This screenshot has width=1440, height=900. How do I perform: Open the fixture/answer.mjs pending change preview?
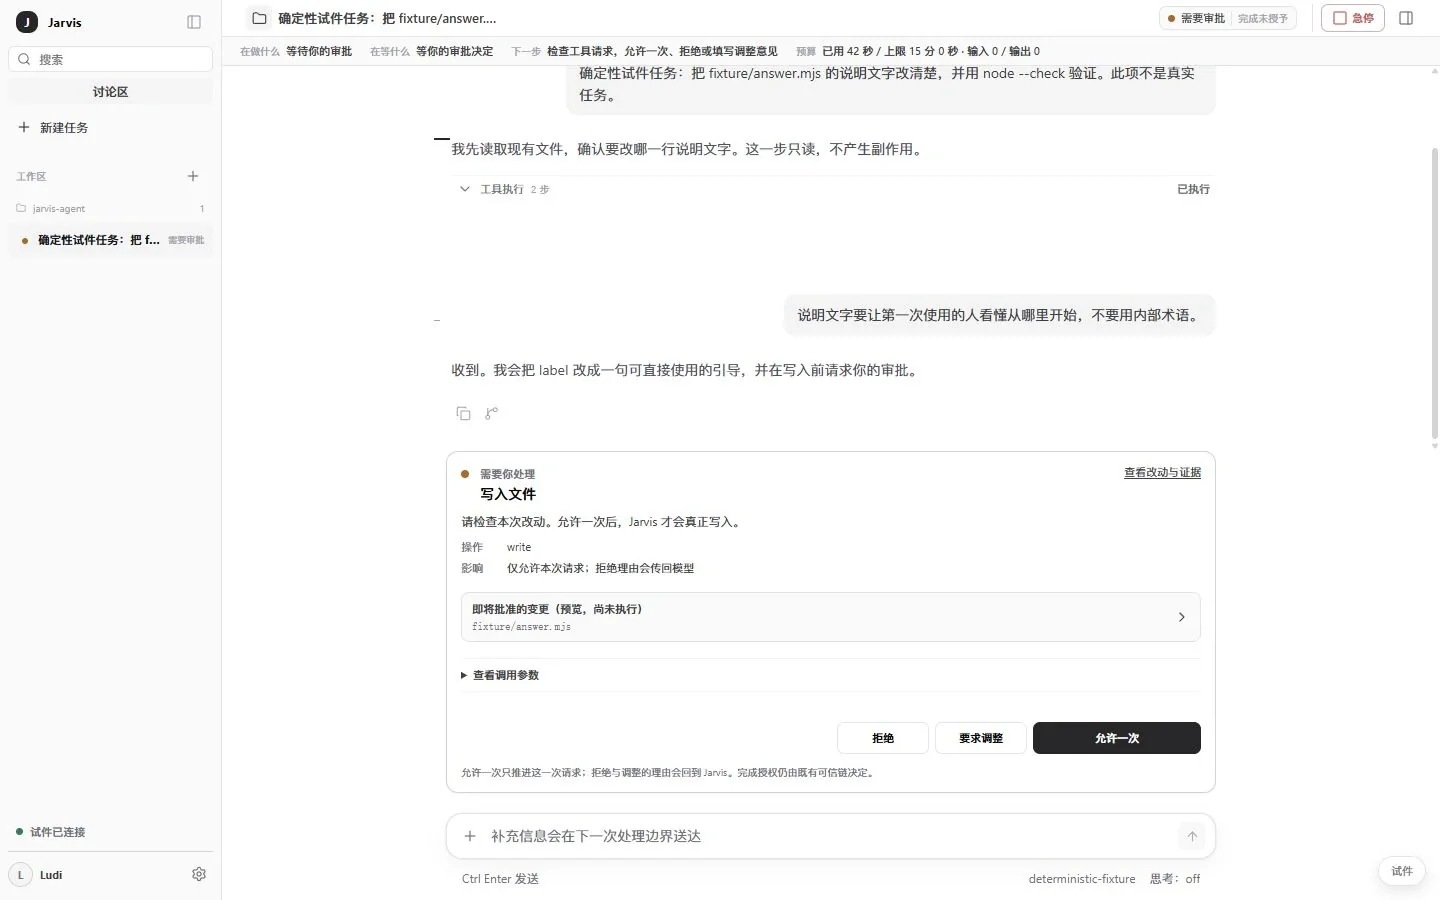point(830,617)
